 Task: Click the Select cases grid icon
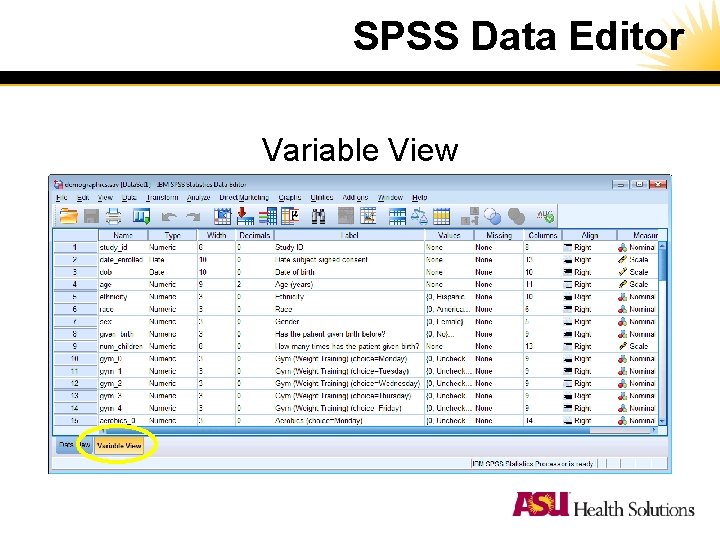441,216
